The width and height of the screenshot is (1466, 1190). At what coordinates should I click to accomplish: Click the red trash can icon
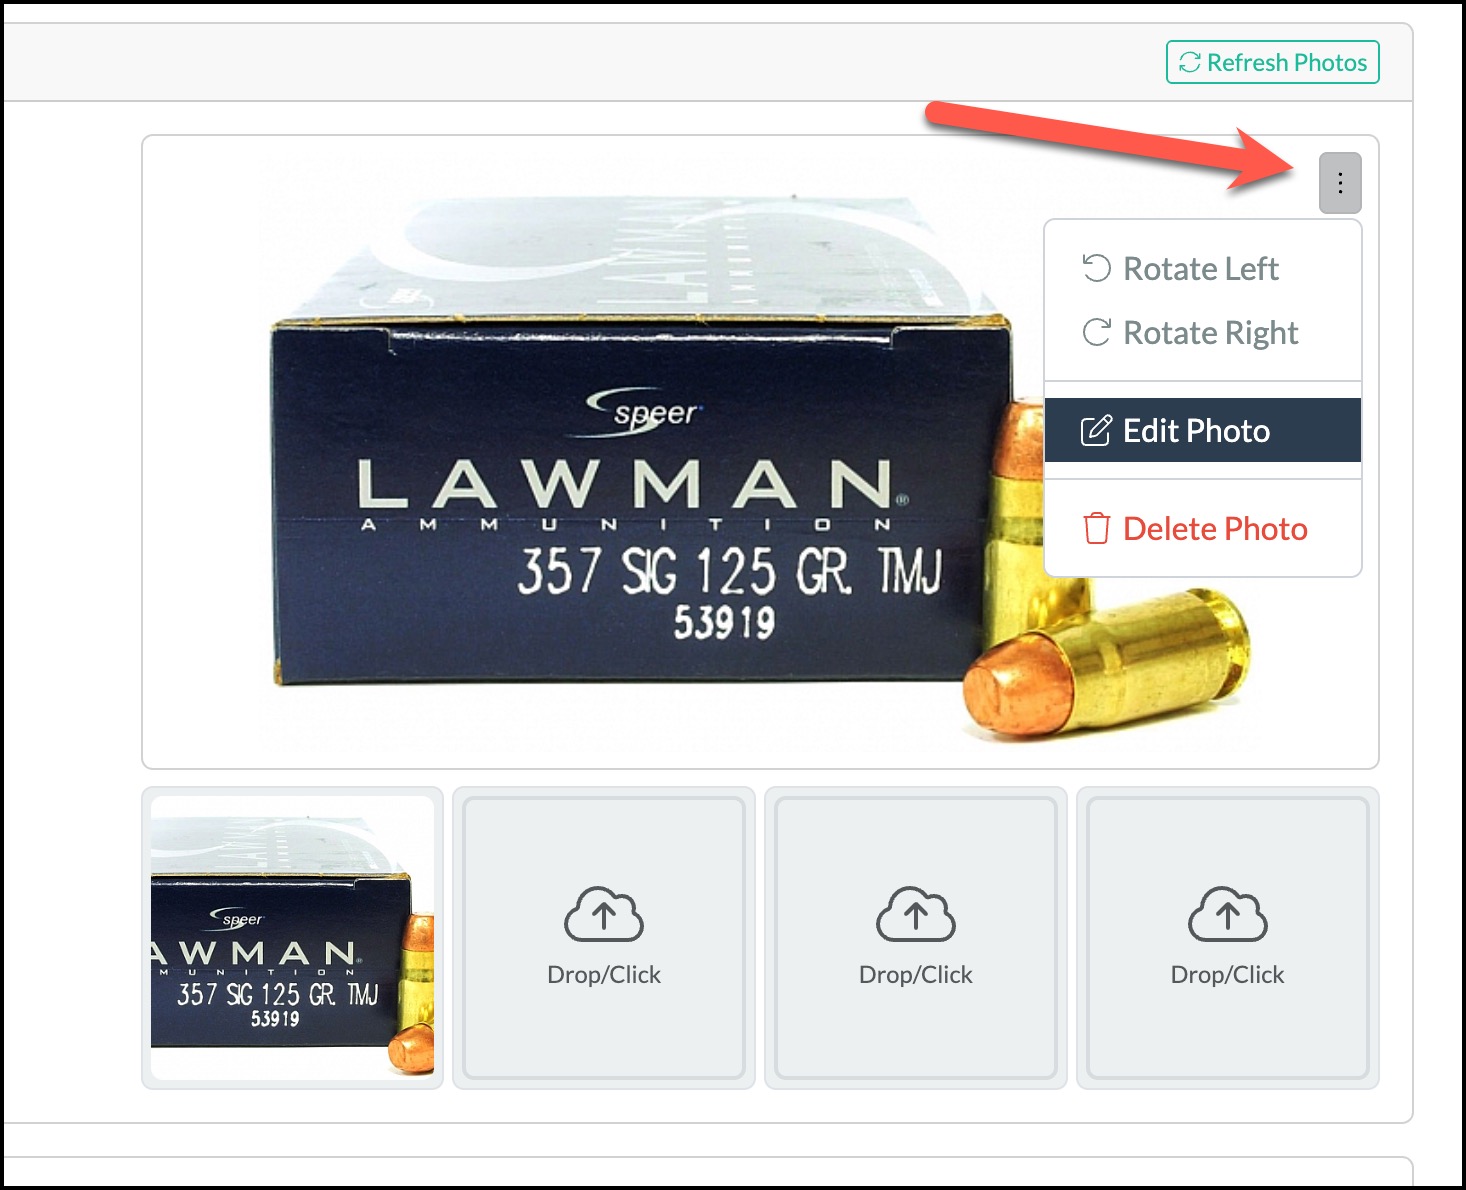tap(1097, 528)
